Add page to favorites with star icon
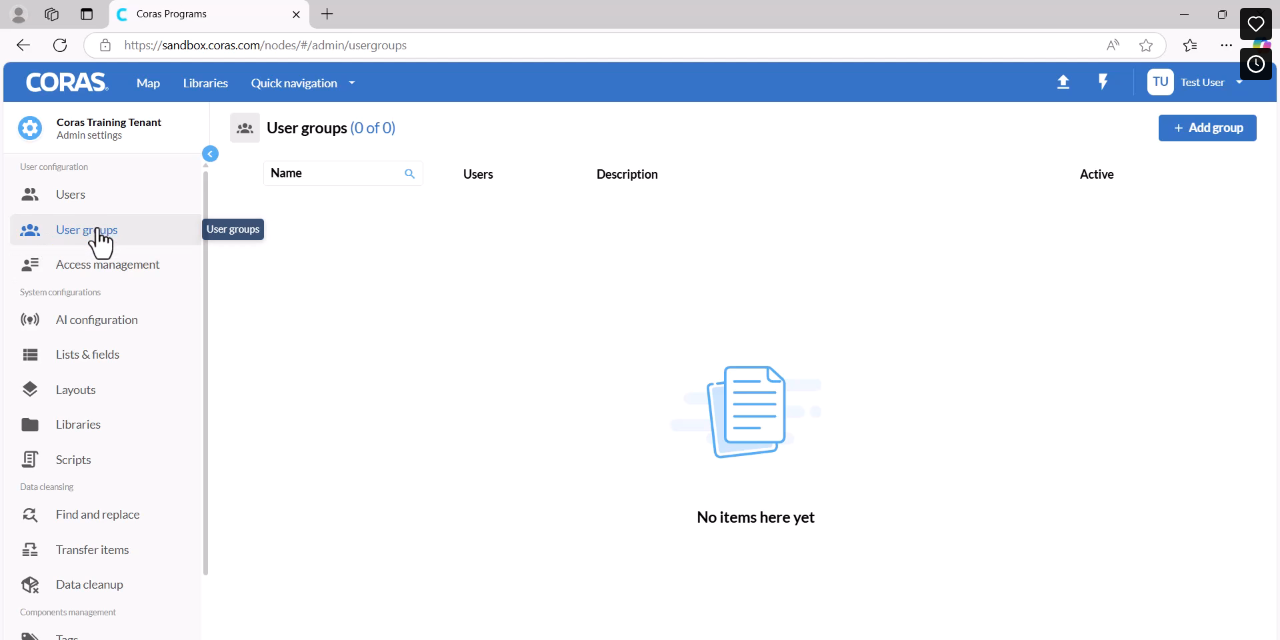 coord(1146,45)
